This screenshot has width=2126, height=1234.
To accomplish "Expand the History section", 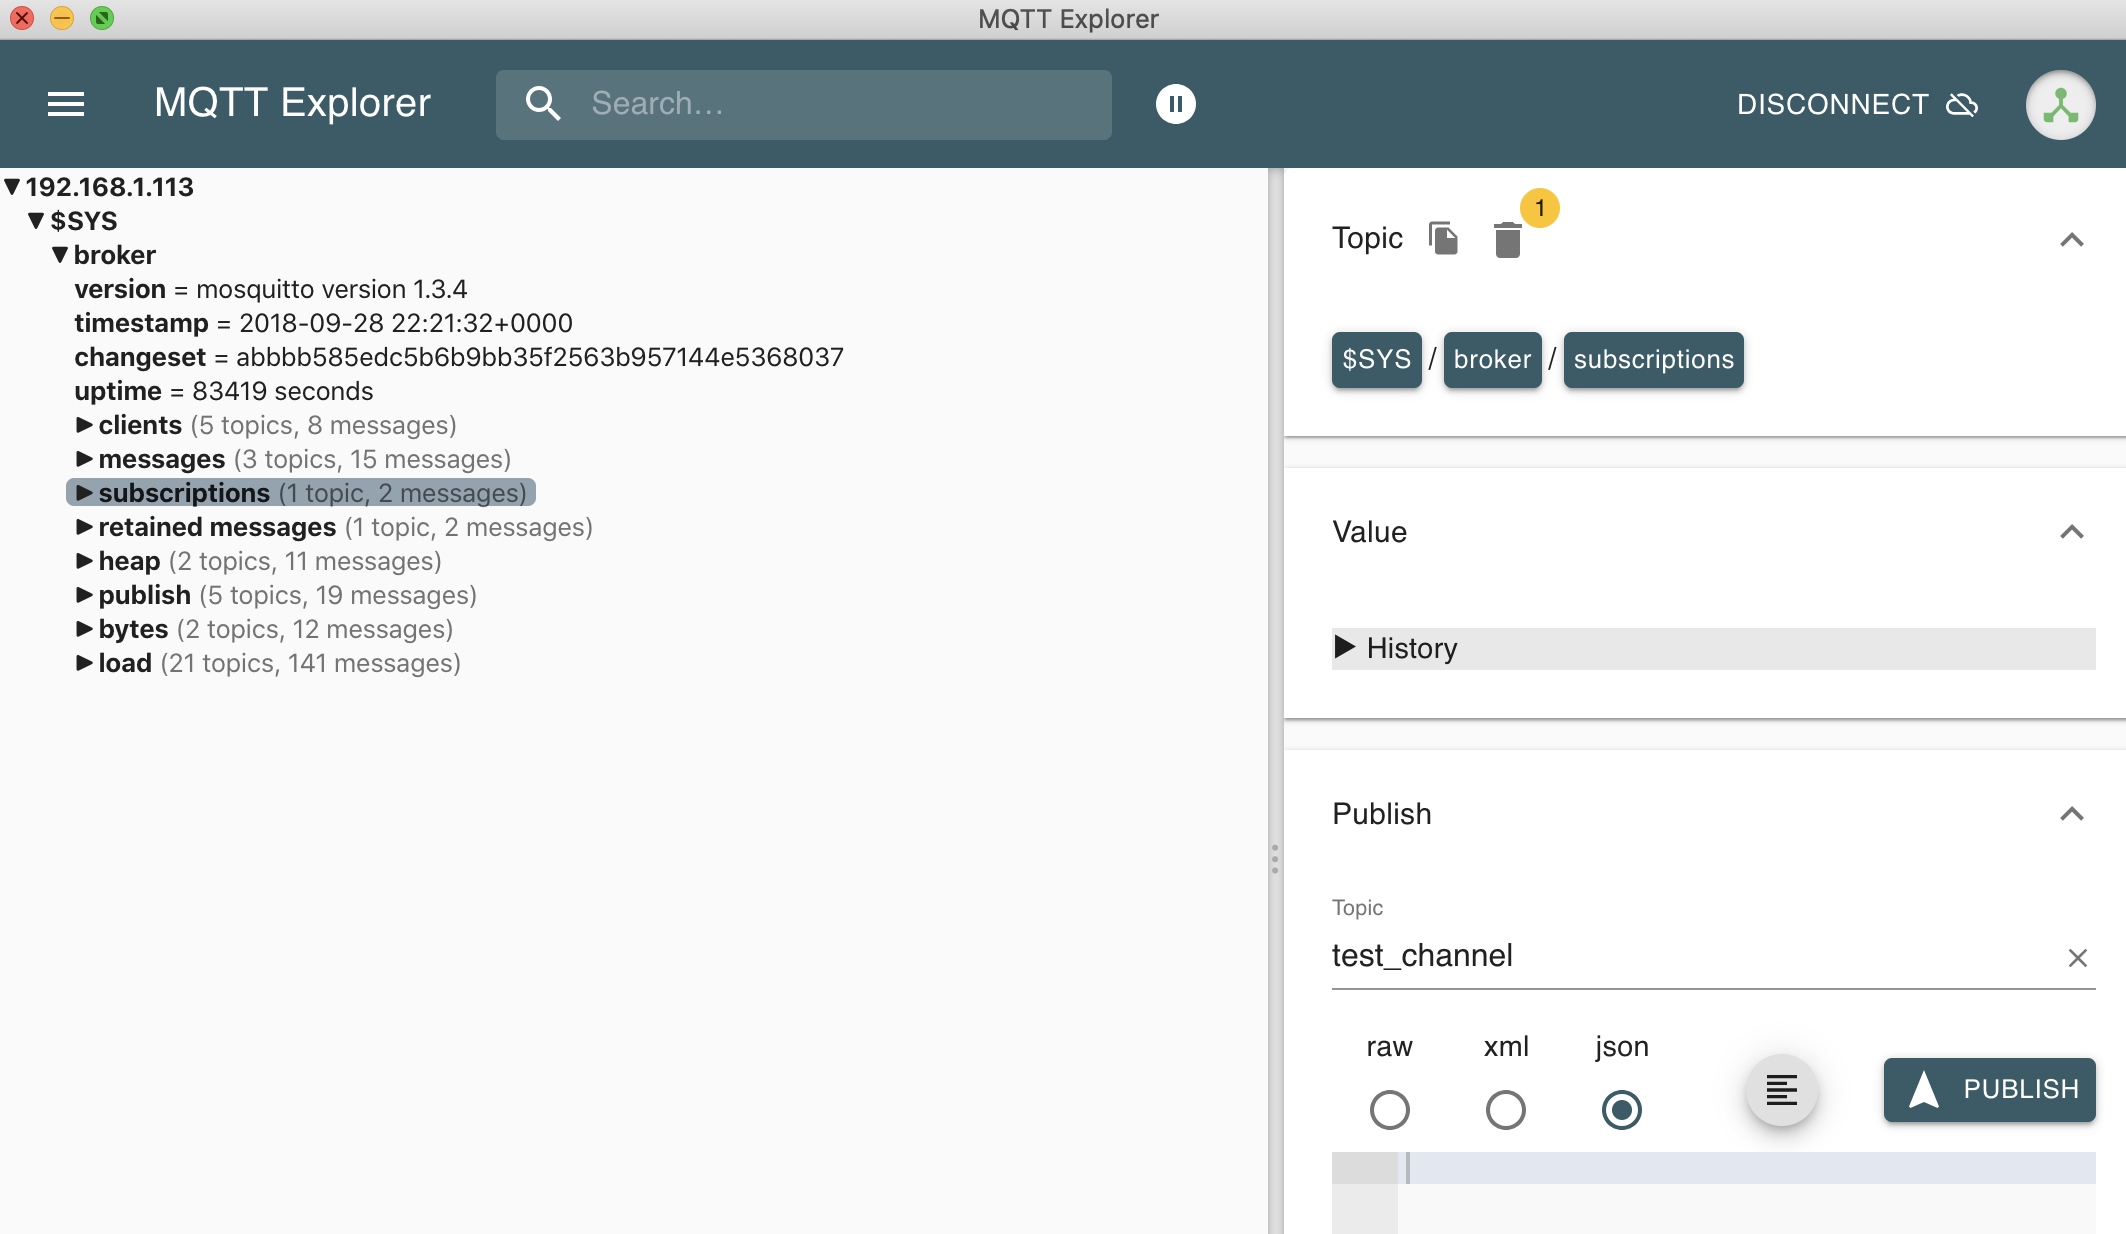I will [x=1713, y=648].
